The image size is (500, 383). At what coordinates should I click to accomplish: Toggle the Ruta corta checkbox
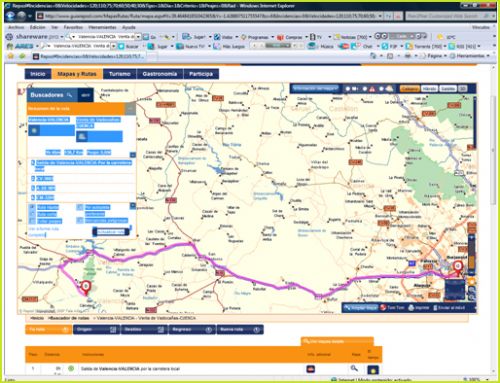32,214
